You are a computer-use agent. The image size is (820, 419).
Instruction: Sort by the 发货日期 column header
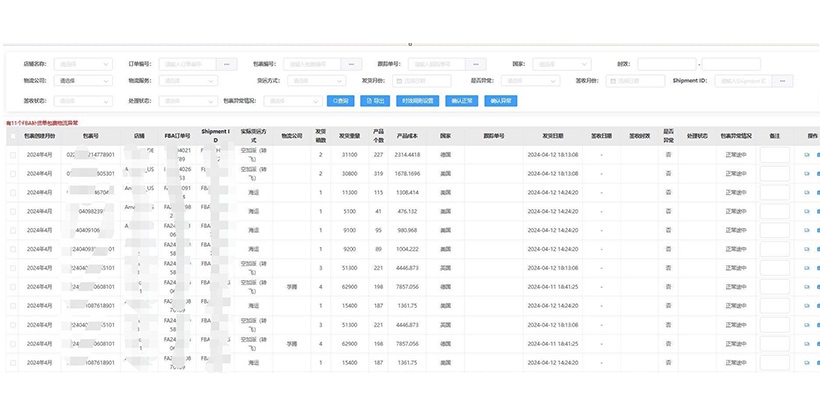pos(553,135)
